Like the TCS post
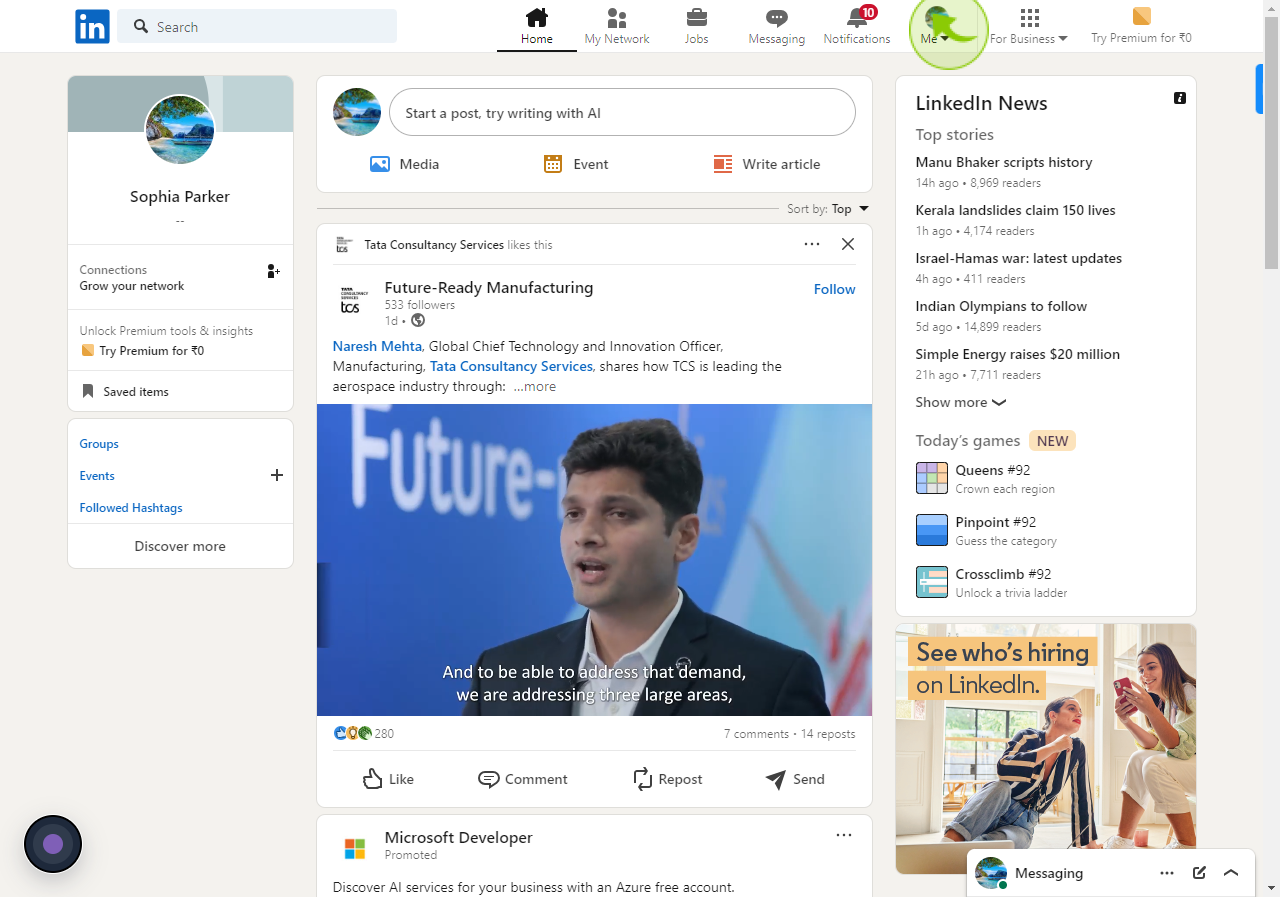The height and width of the screenshot is (897, 1280). point(388,779)
